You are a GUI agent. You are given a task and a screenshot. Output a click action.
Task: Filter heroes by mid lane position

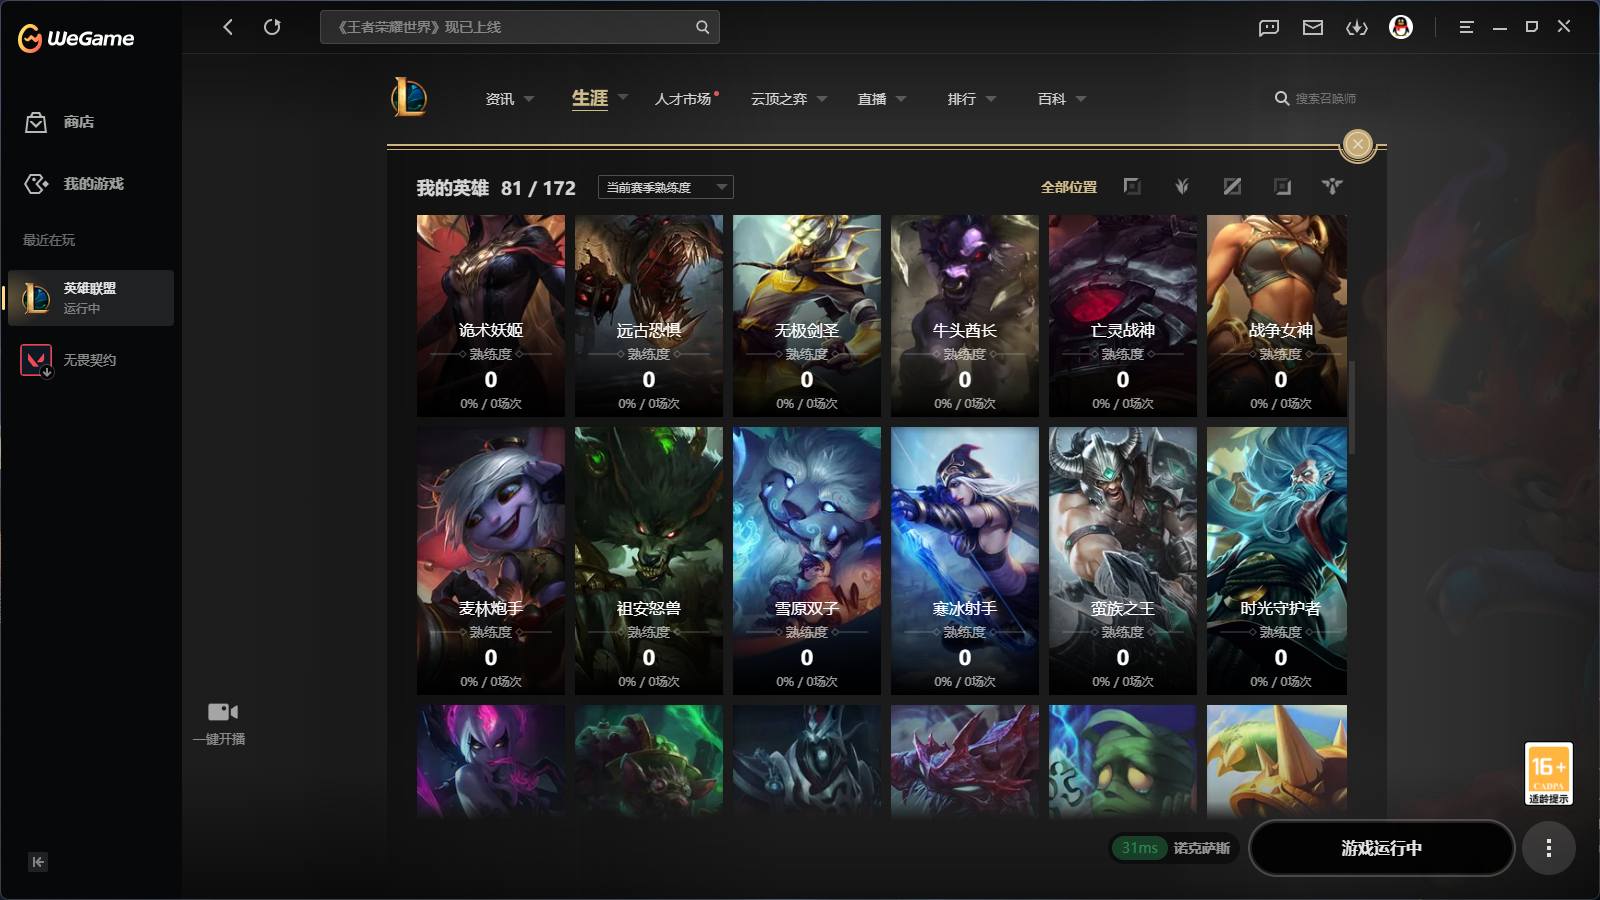pyautogui.click(x=1232, y=186)
